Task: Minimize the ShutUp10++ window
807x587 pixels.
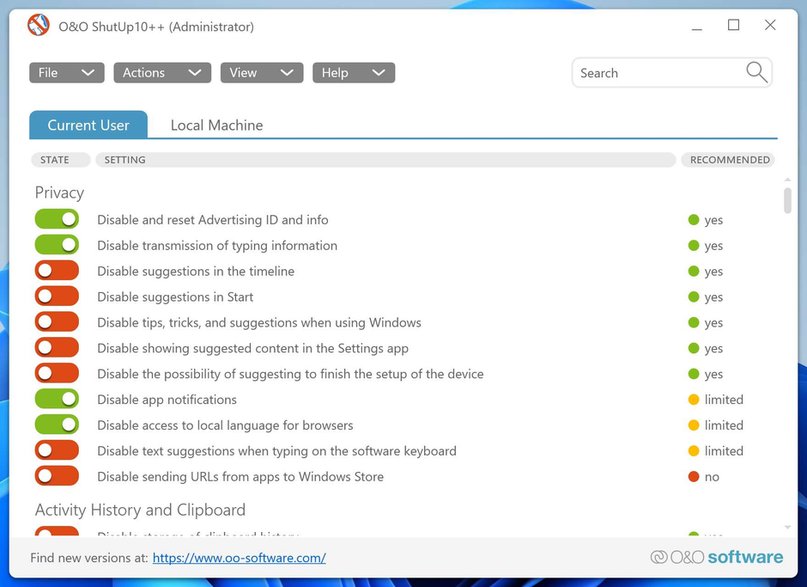Action: pos(697,26)
